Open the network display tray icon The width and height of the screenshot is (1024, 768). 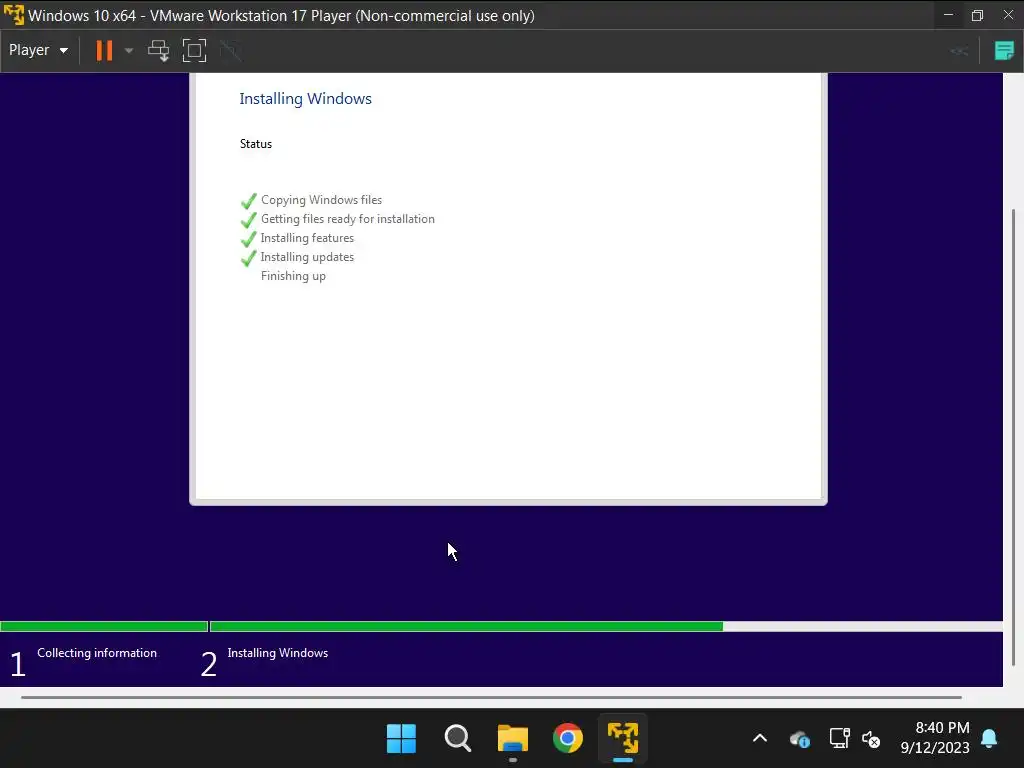(x=839, y=739)
